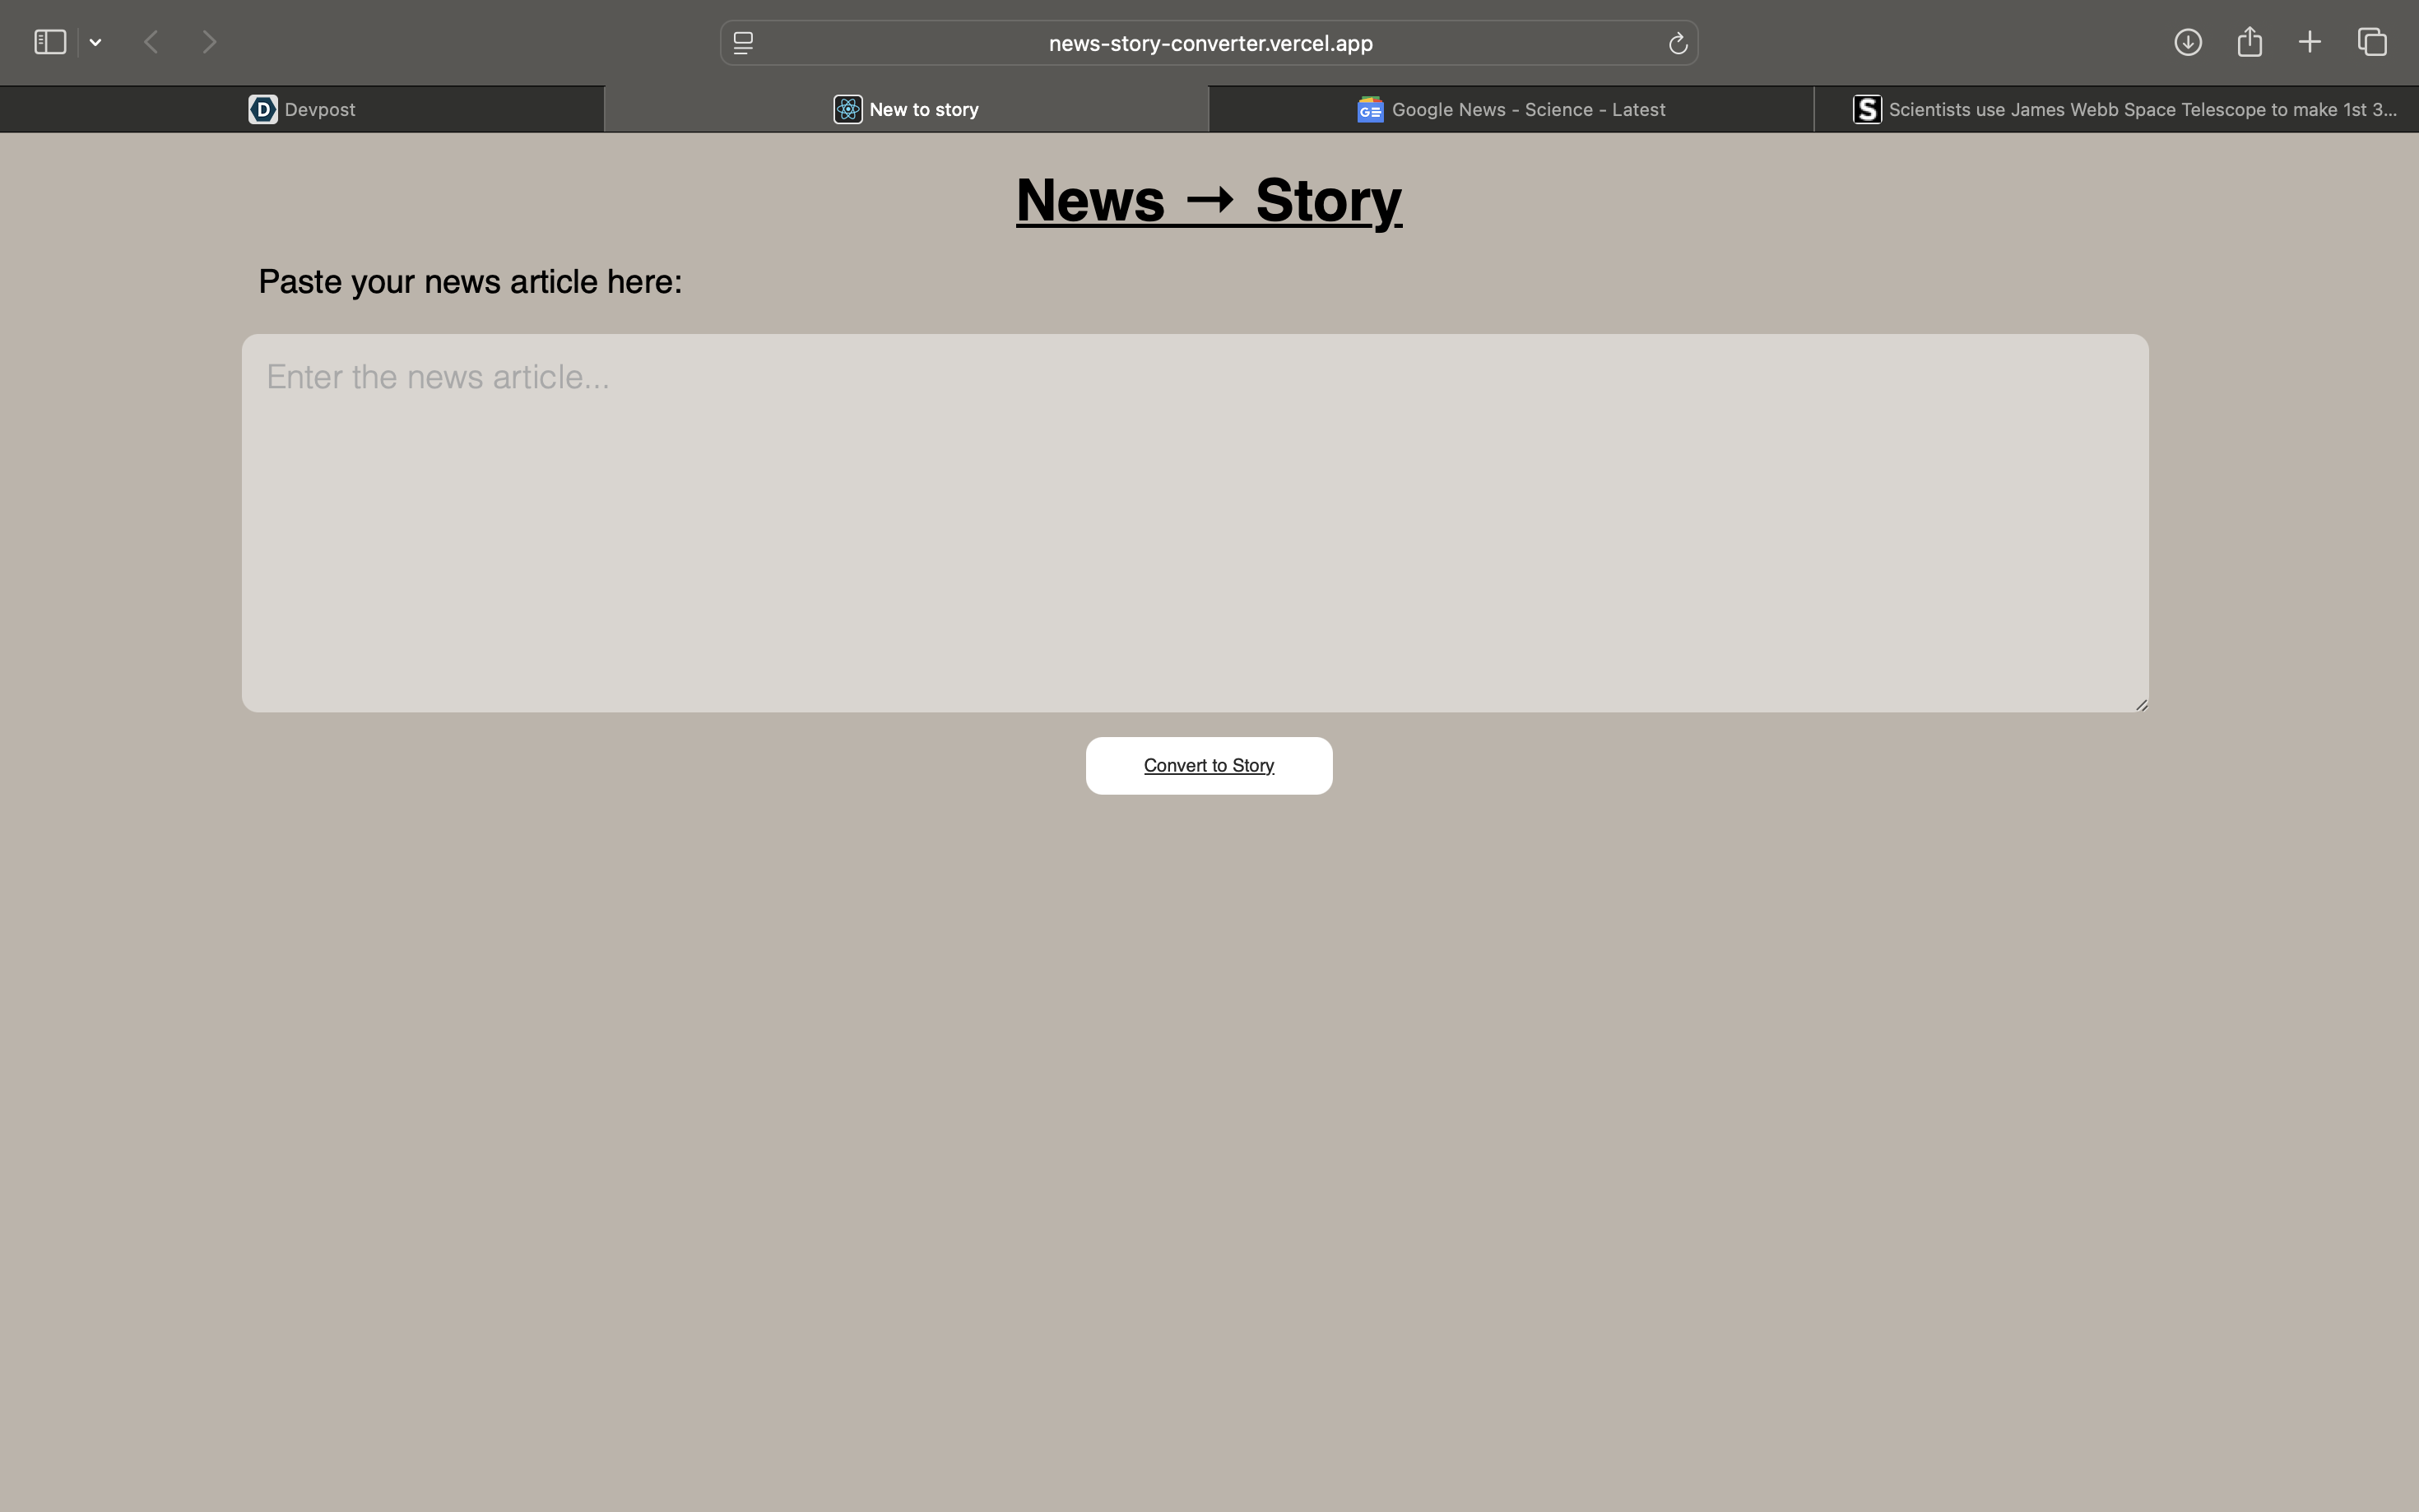Screen dimensions: 2419x1512
Task: Open the Share menu icon
Action: [2249, 42]
